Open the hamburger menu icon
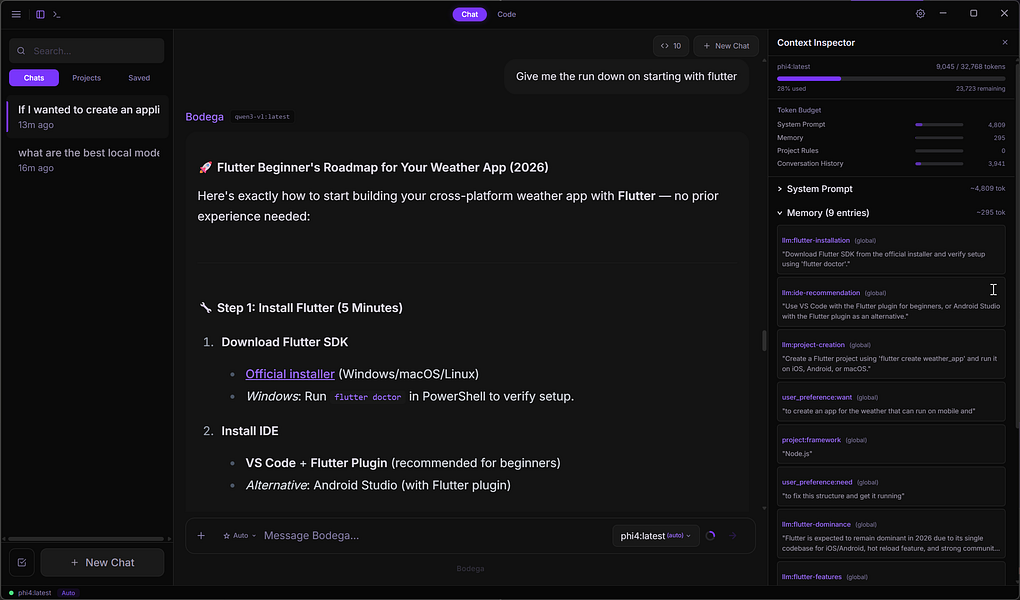 coord(16,14)
